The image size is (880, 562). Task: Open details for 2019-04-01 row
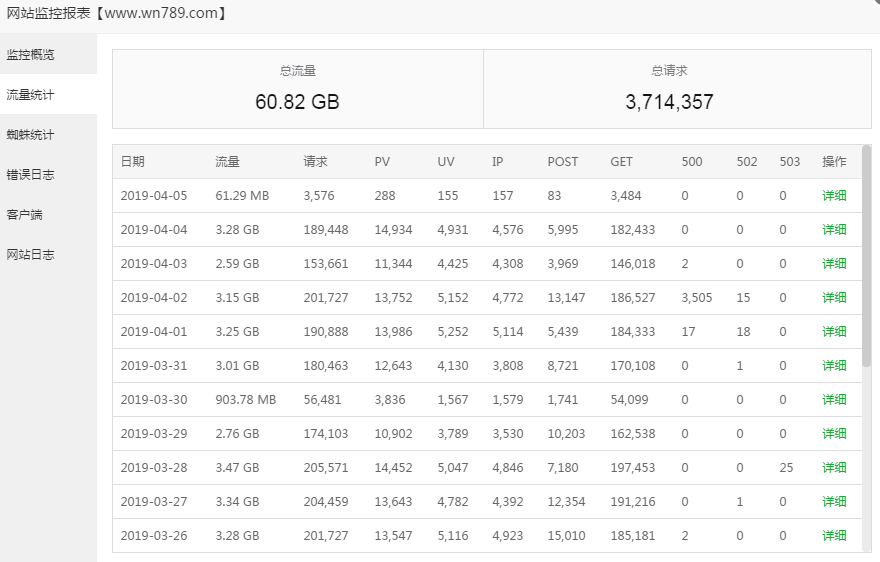click(x=834, y=332)
